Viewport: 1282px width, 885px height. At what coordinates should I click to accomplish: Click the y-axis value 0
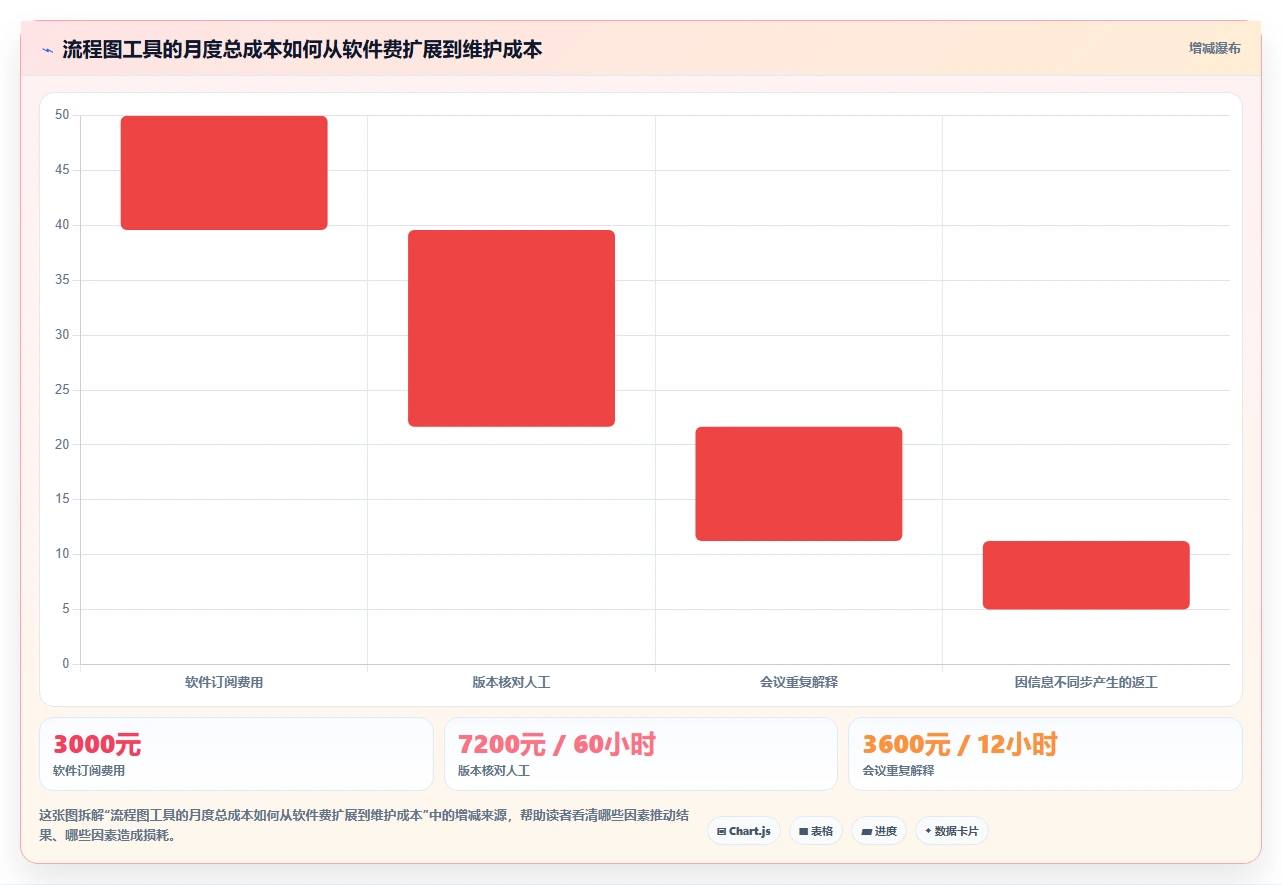pyautogui.click(x=66, y=663)
